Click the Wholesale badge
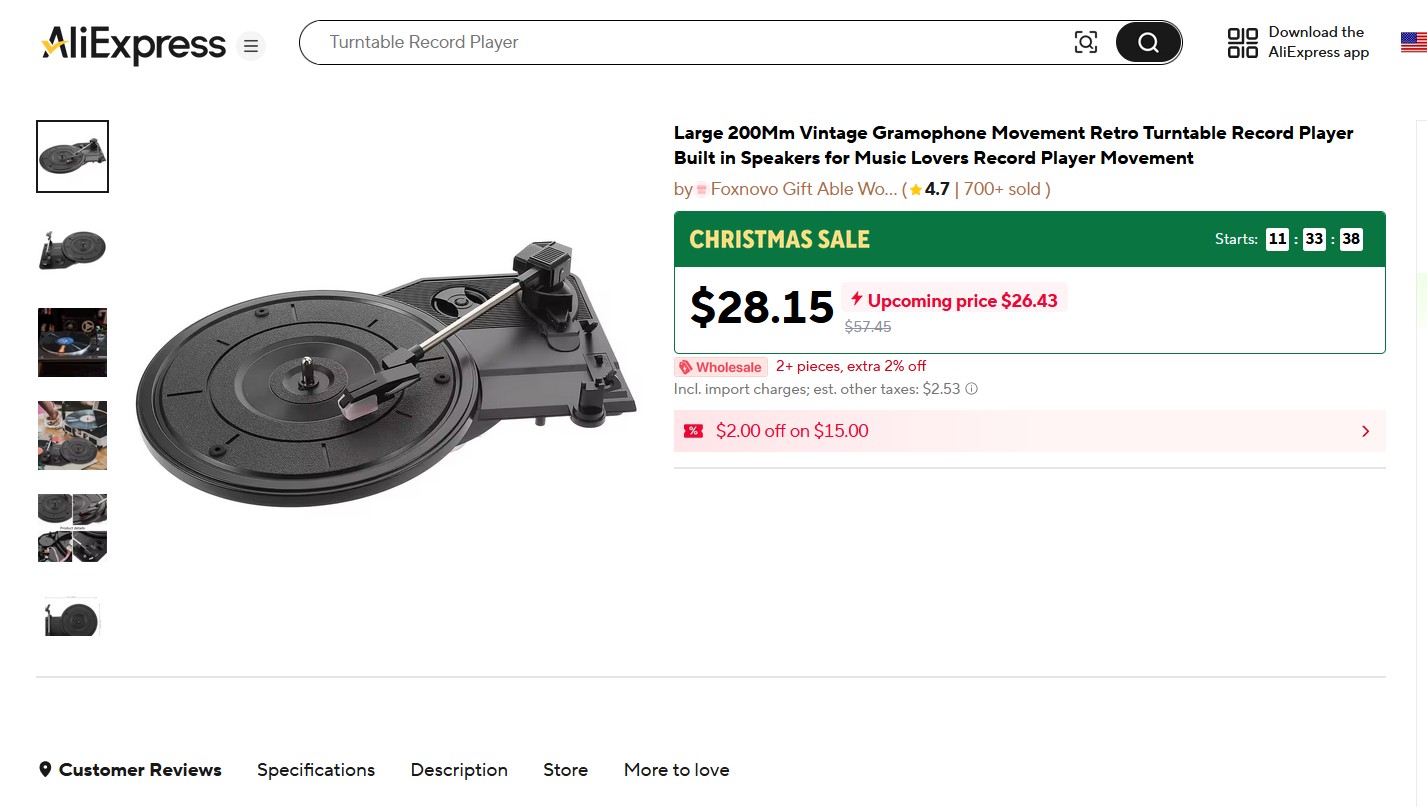Viewport: 1427px width, 807px height. pos(720,367)
